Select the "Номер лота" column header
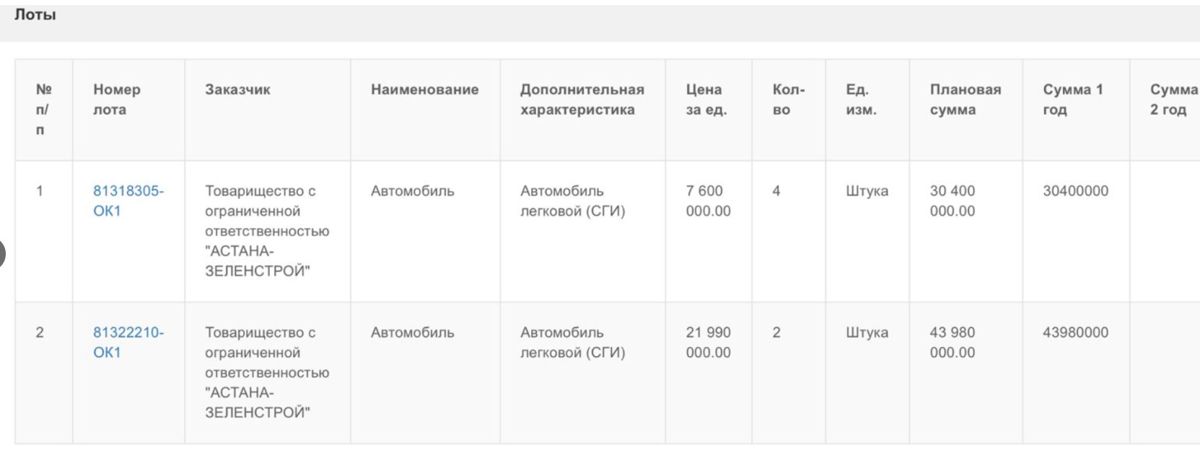The height and width of the screenshot is (458, 1200). click(x=117, y=100)
